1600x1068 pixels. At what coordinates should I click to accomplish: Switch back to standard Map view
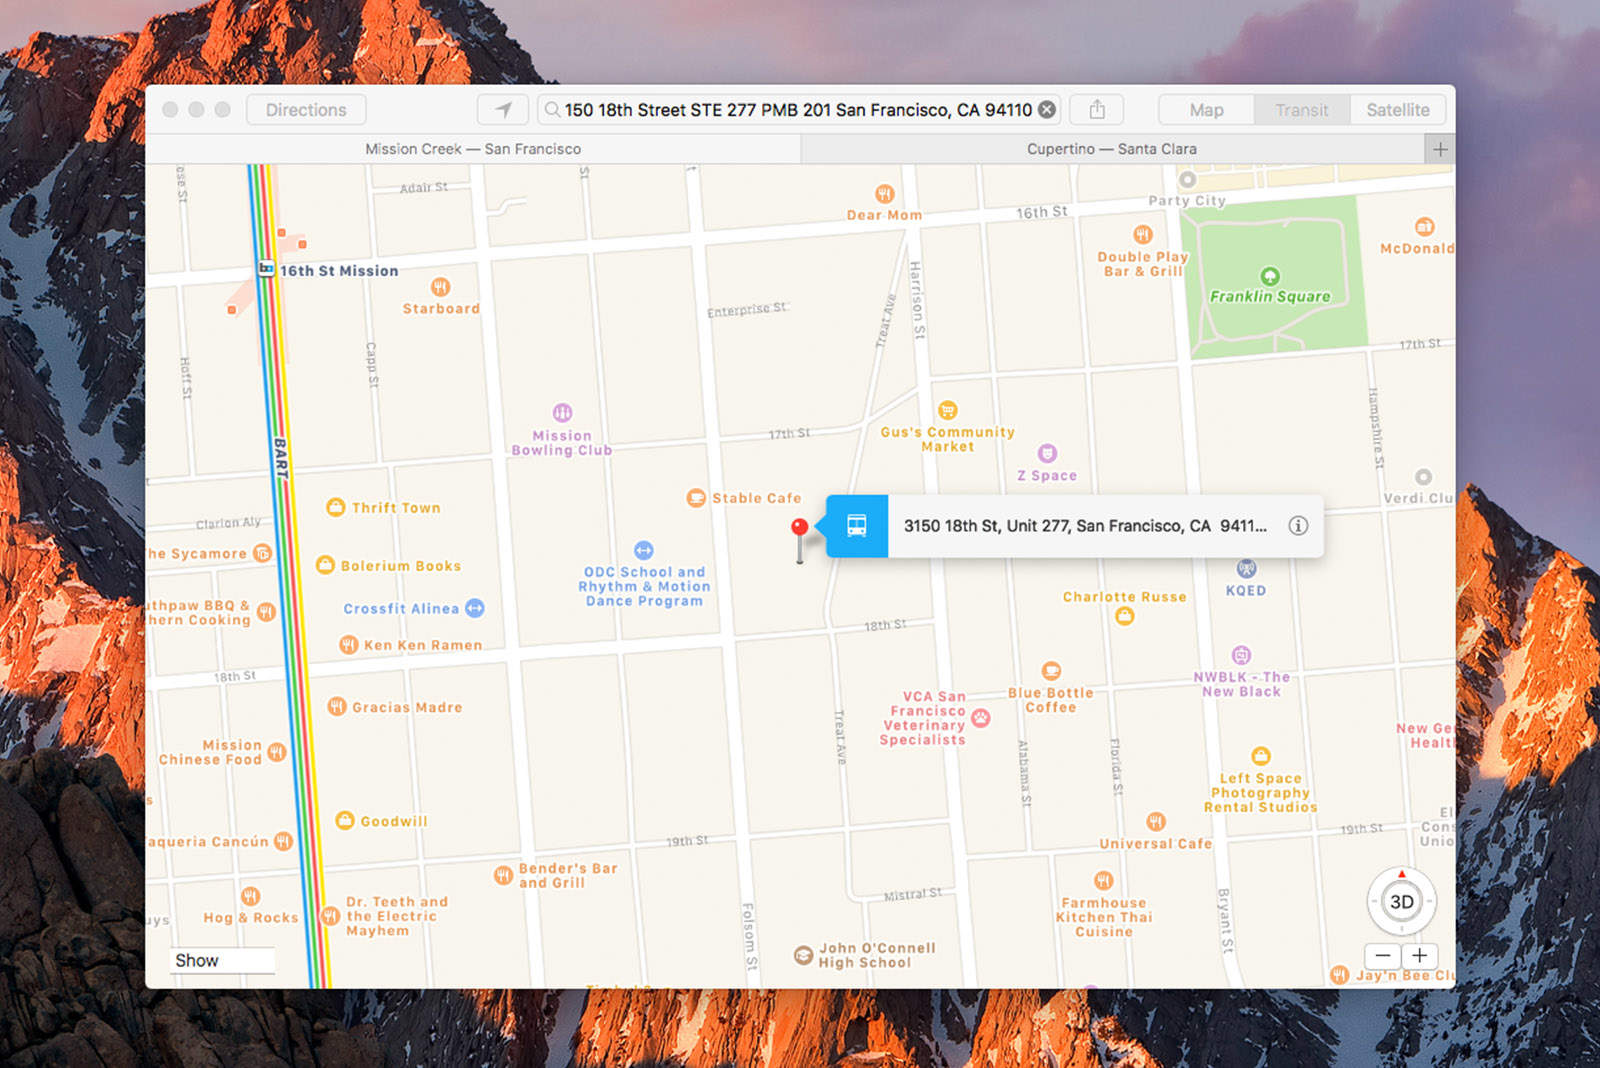pos(1205,110)
